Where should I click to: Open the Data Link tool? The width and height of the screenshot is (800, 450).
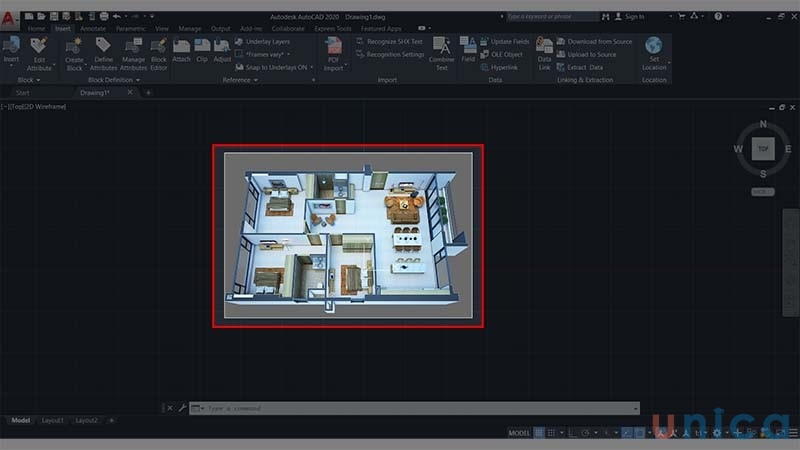pyautogui.click(x=544, y=47)
